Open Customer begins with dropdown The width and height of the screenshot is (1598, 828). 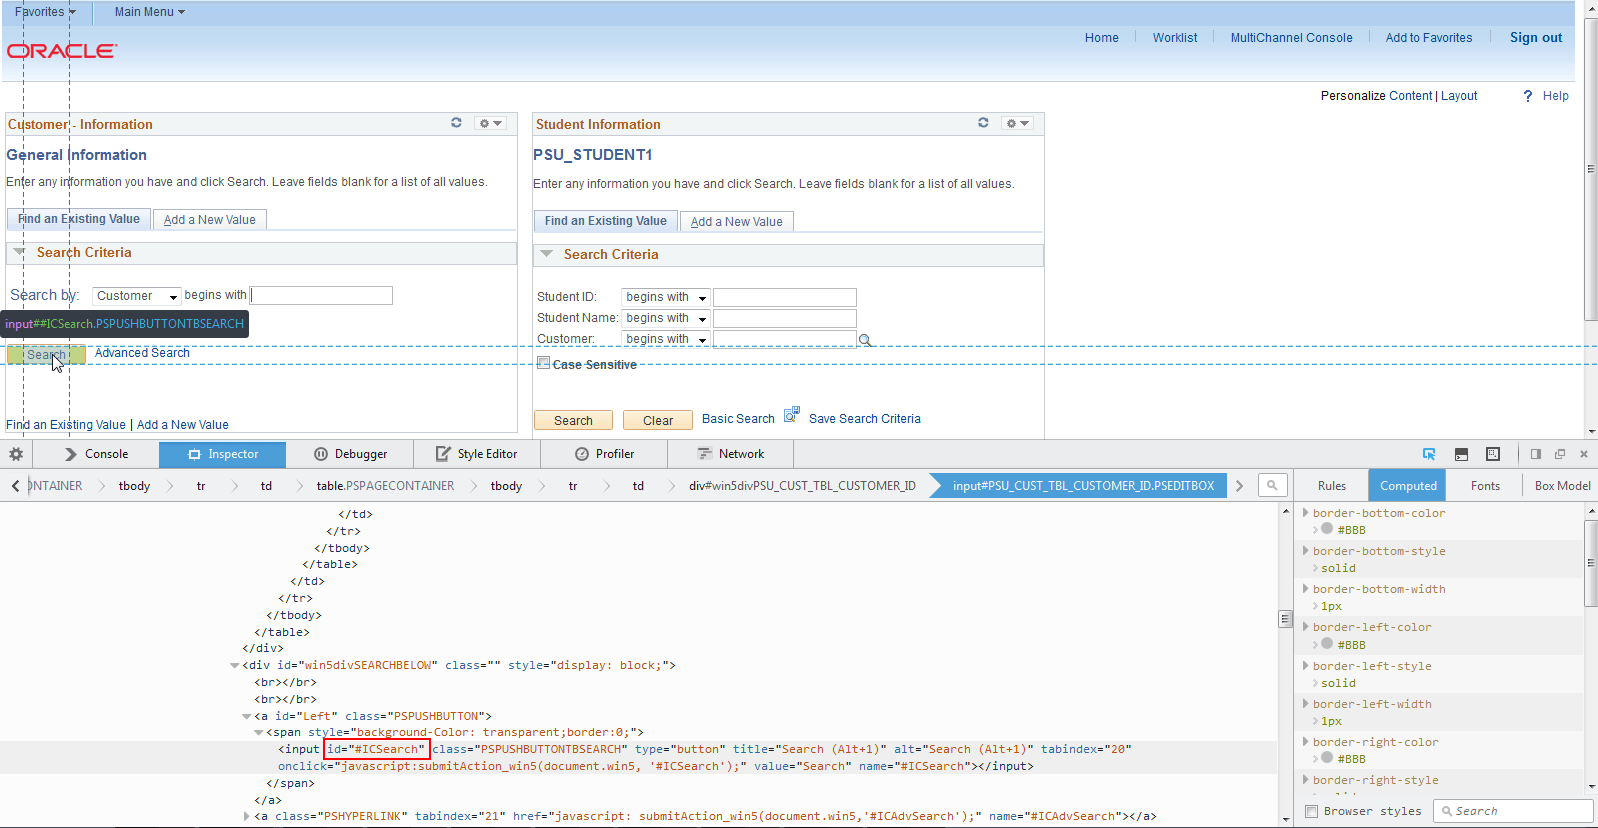pos(665,339)
